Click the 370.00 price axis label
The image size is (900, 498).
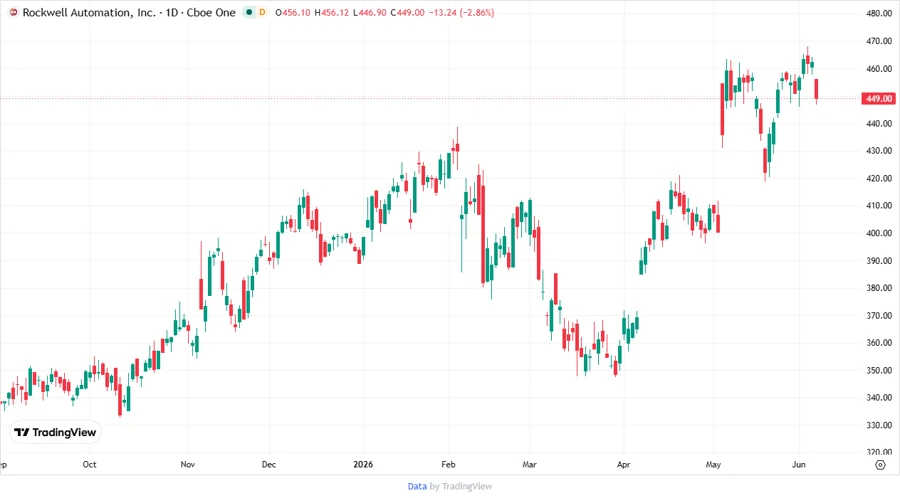coord(879,316)
